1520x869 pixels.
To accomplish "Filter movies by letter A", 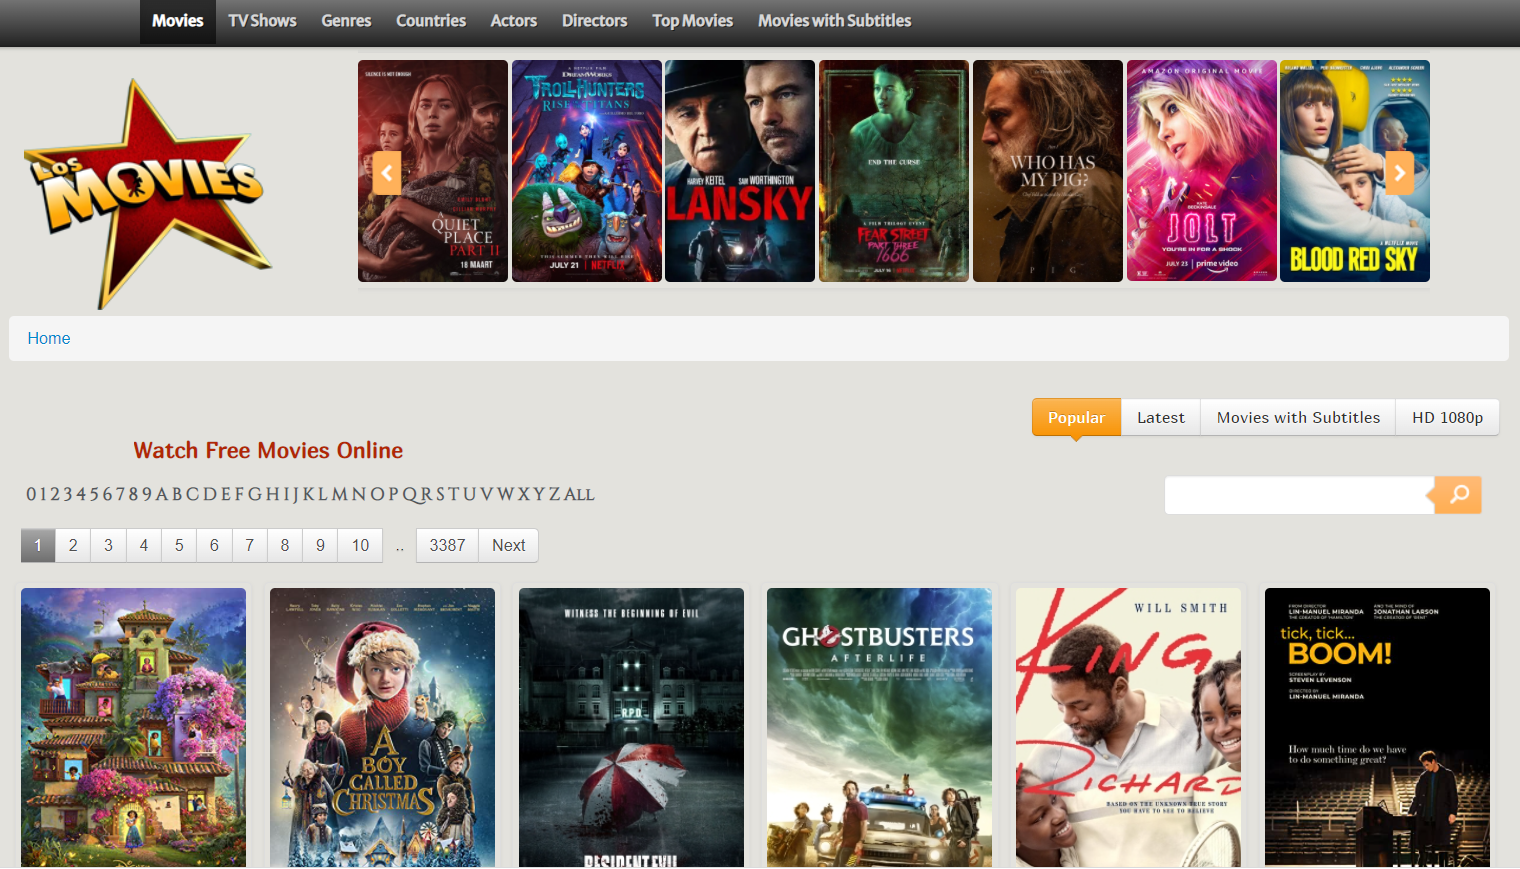I will click(x=162, y=494).
